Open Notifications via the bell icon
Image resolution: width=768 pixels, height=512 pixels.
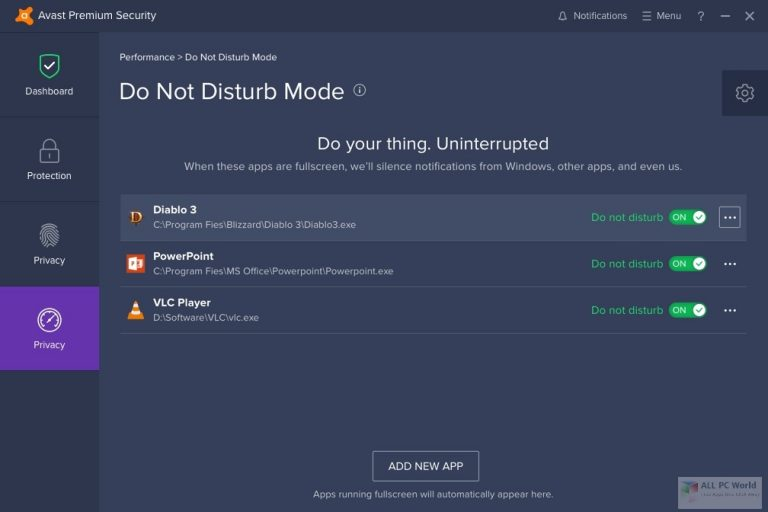562,16
